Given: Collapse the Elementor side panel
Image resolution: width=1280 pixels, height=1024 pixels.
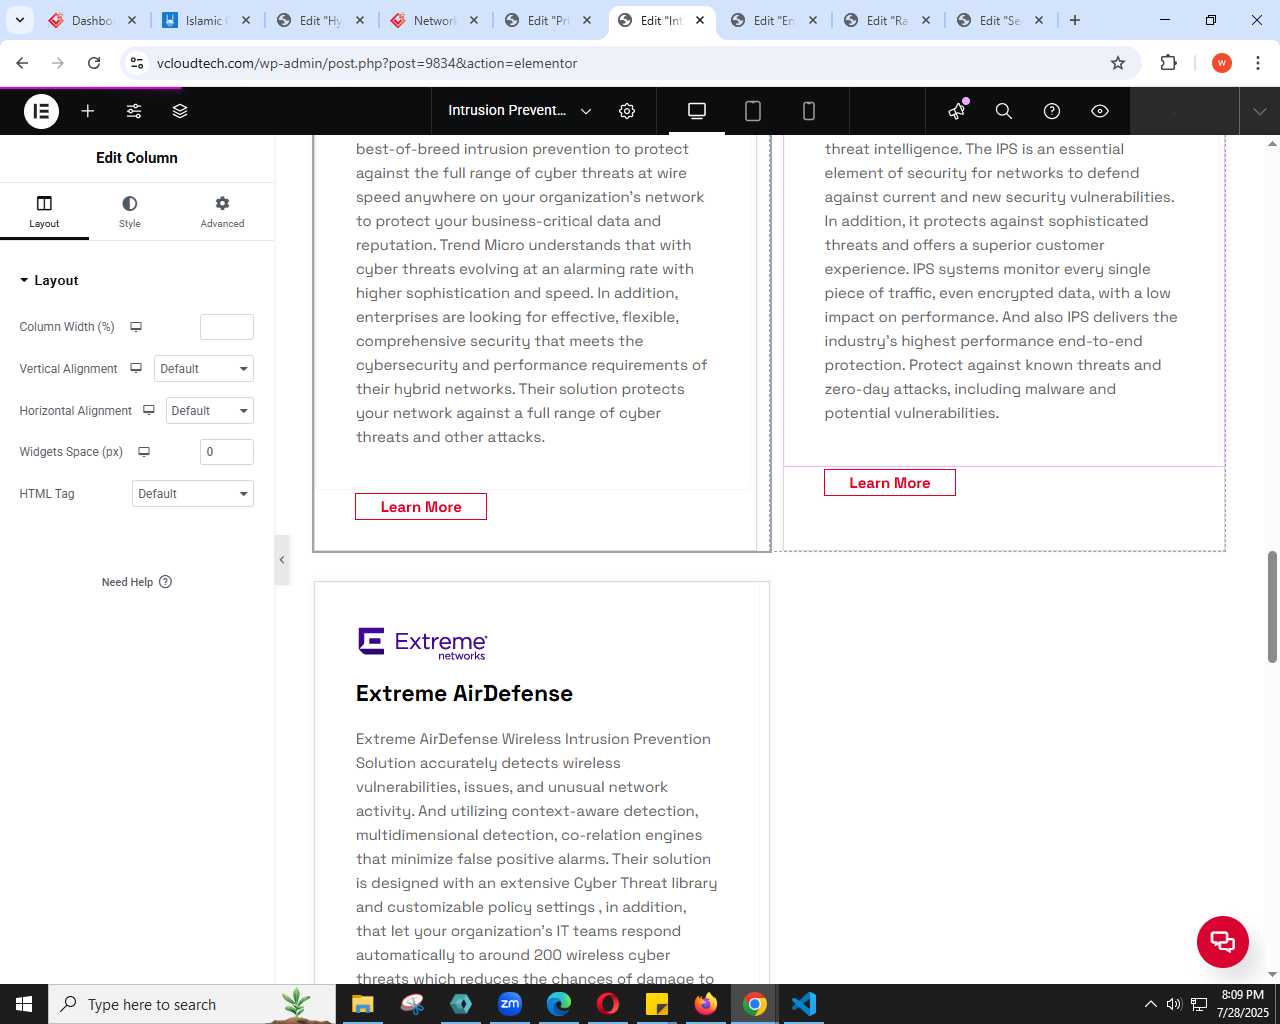Looking at the screenshot, I should (282, 560).
